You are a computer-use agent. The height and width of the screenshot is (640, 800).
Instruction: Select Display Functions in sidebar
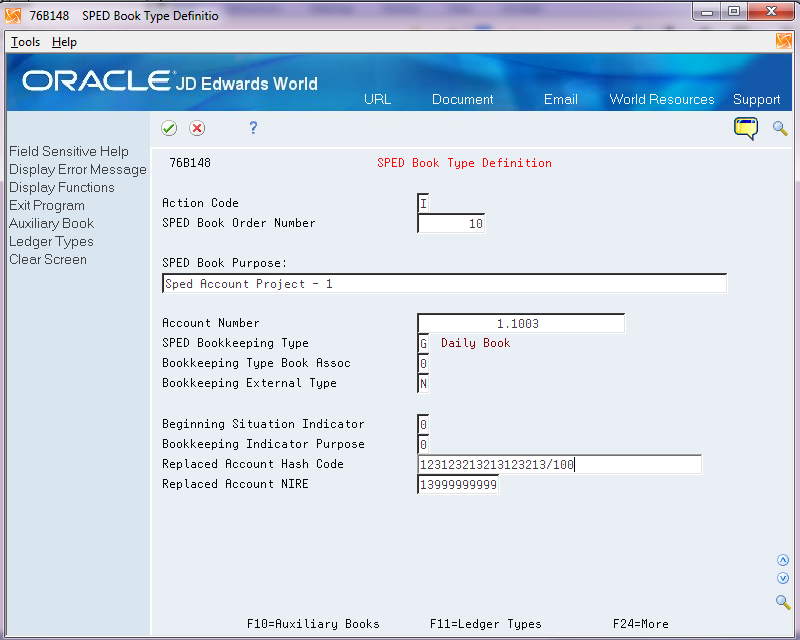tap(62, 187)
